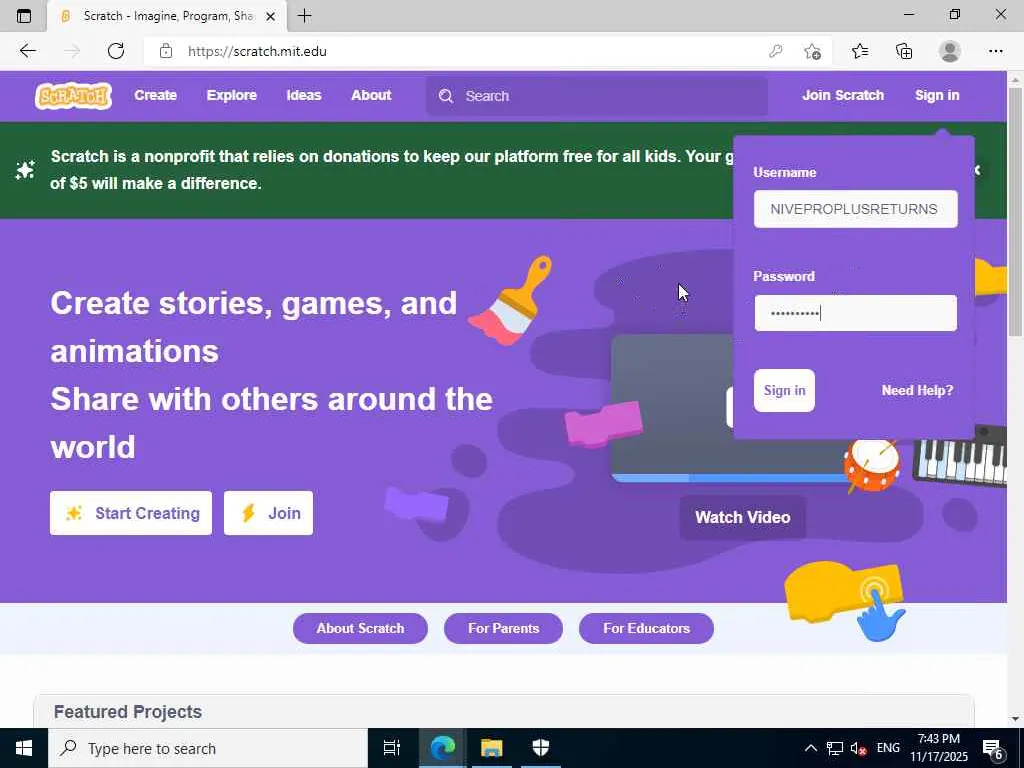Screen dimensions: 1024x768
Task: Open a new tab with the plus icon
Action: pyautogui.click(x=304, y=16)
